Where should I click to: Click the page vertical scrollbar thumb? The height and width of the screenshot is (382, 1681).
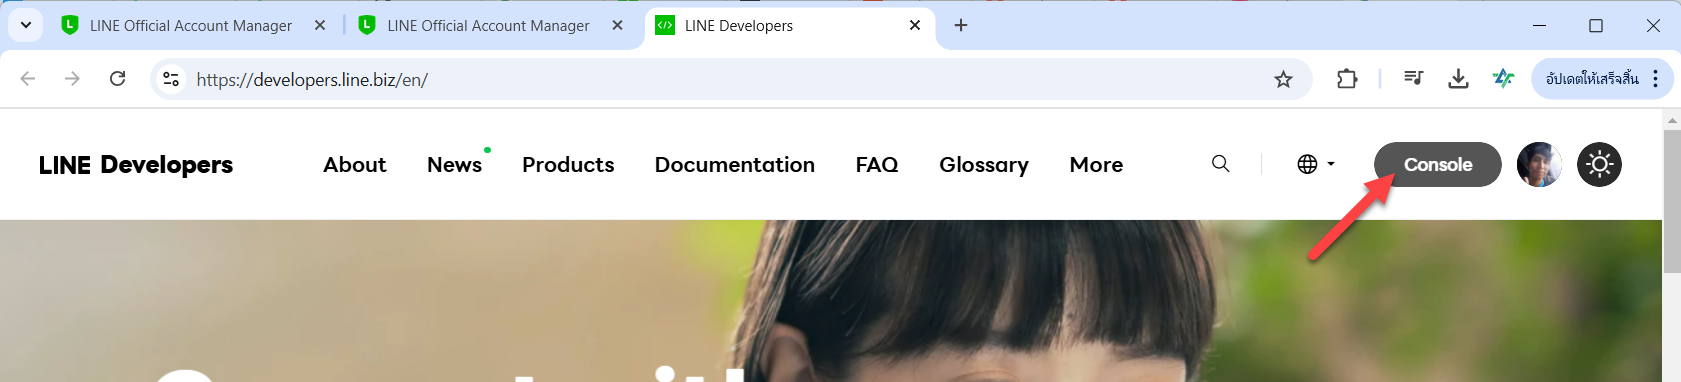(x=1672, y=201)
